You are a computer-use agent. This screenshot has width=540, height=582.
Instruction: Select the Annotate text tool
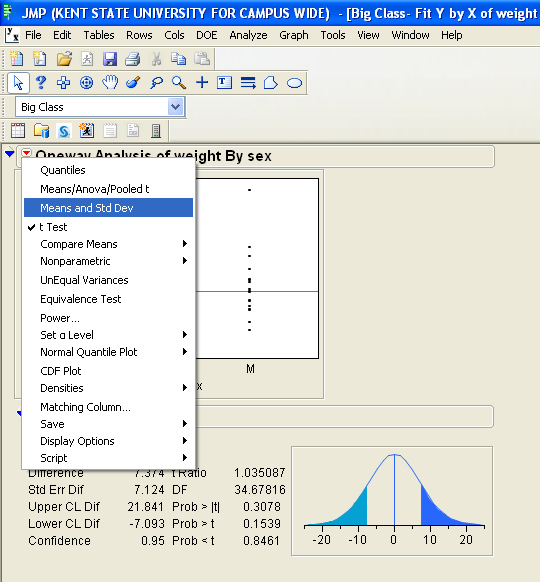[x=225, y=82]
